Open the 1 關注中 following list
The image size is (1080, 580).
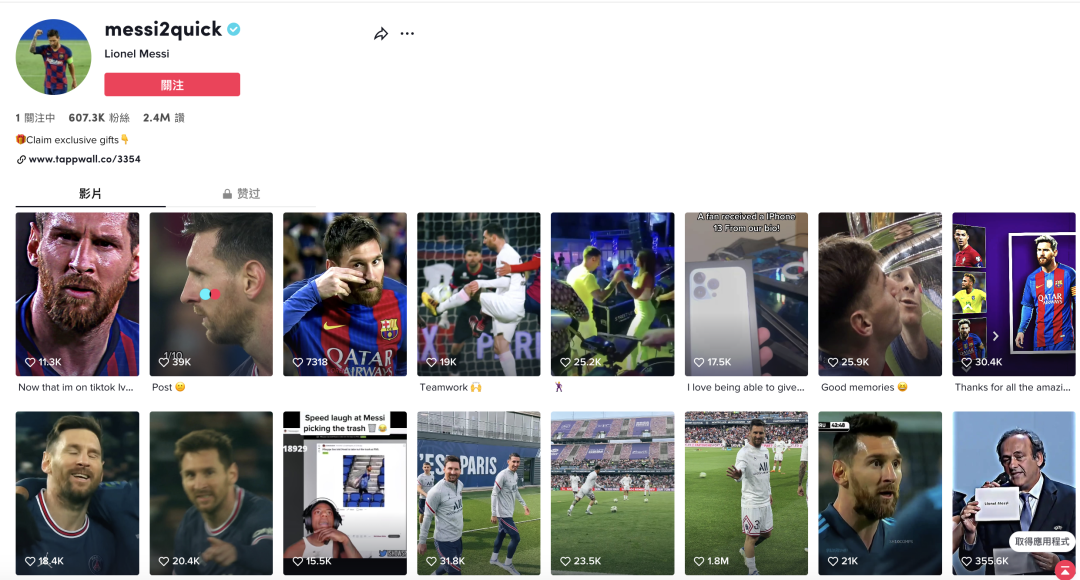(35, 118)
